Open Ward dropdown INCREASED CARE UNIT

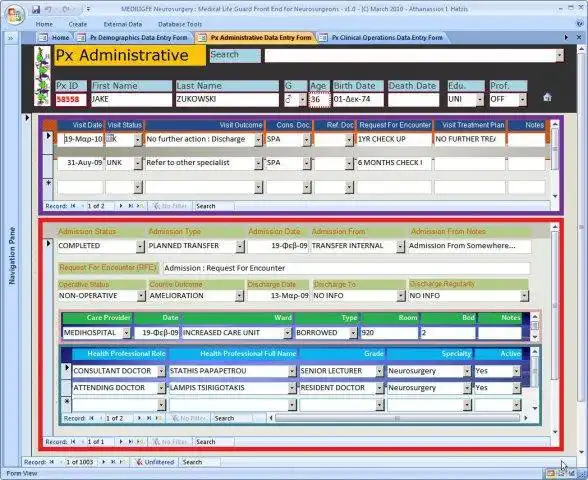pyautogui.click(x=287, y=333)
